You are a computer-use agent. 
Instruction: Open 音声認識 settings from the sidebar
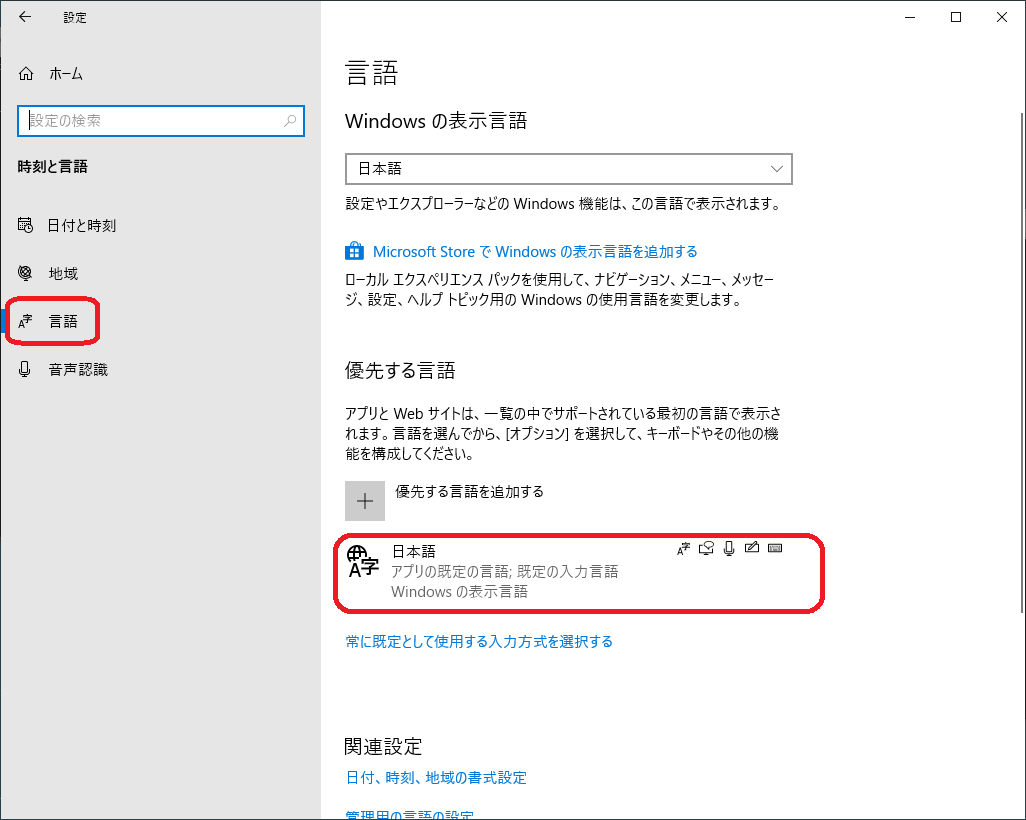[x=78, y=370]
